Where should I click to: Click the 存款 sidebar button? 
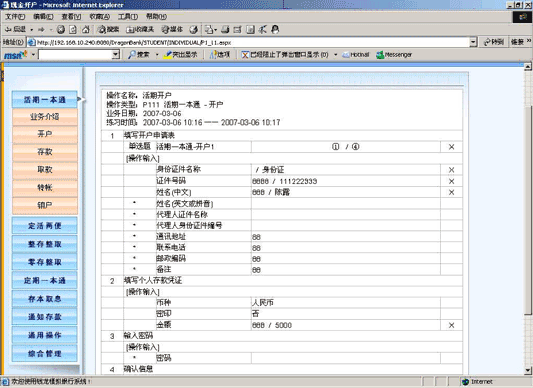[x=45, y=152]
